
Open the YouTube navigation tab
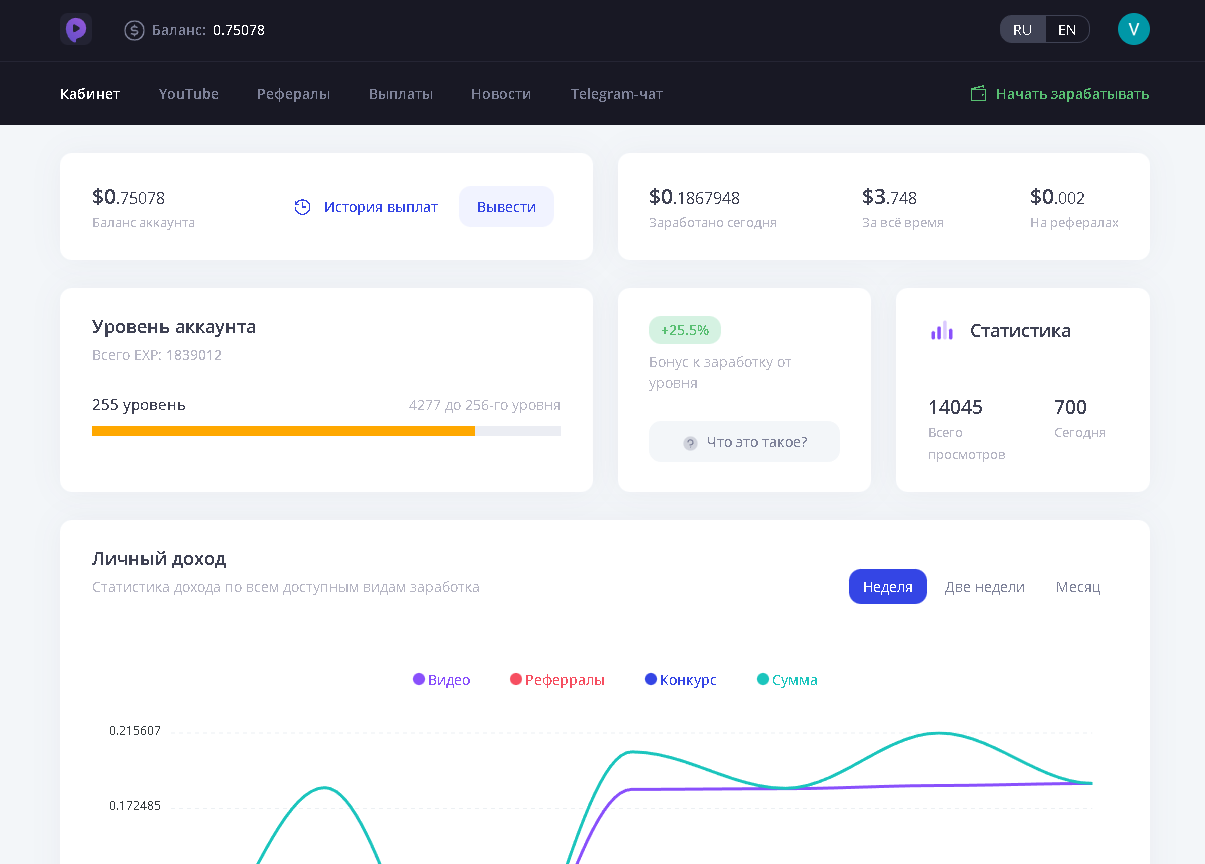189,94
